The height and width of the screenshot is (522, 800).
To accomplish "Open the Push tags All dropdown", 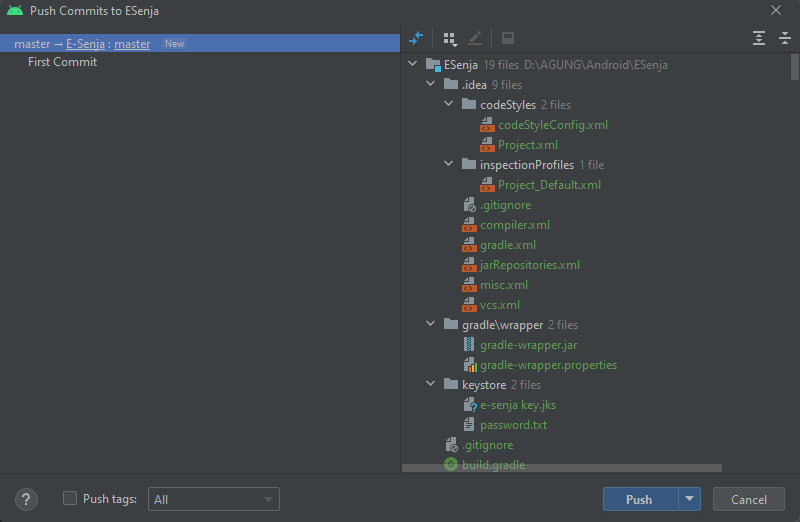I will click(214, 499).
